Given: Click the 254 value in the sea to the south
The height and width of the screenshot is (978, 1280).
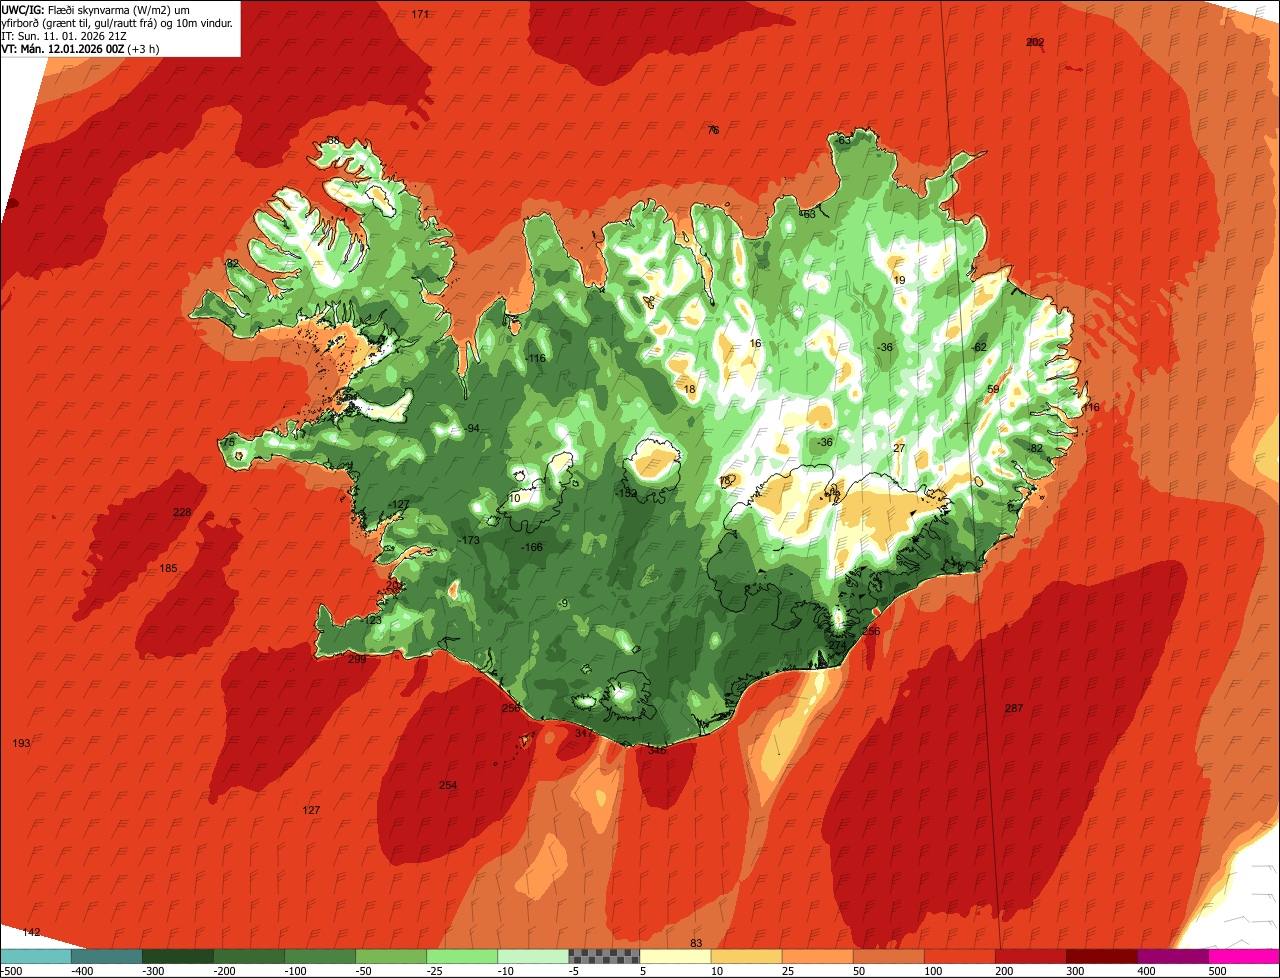Looking at the screenshot, I should (448, 785).
